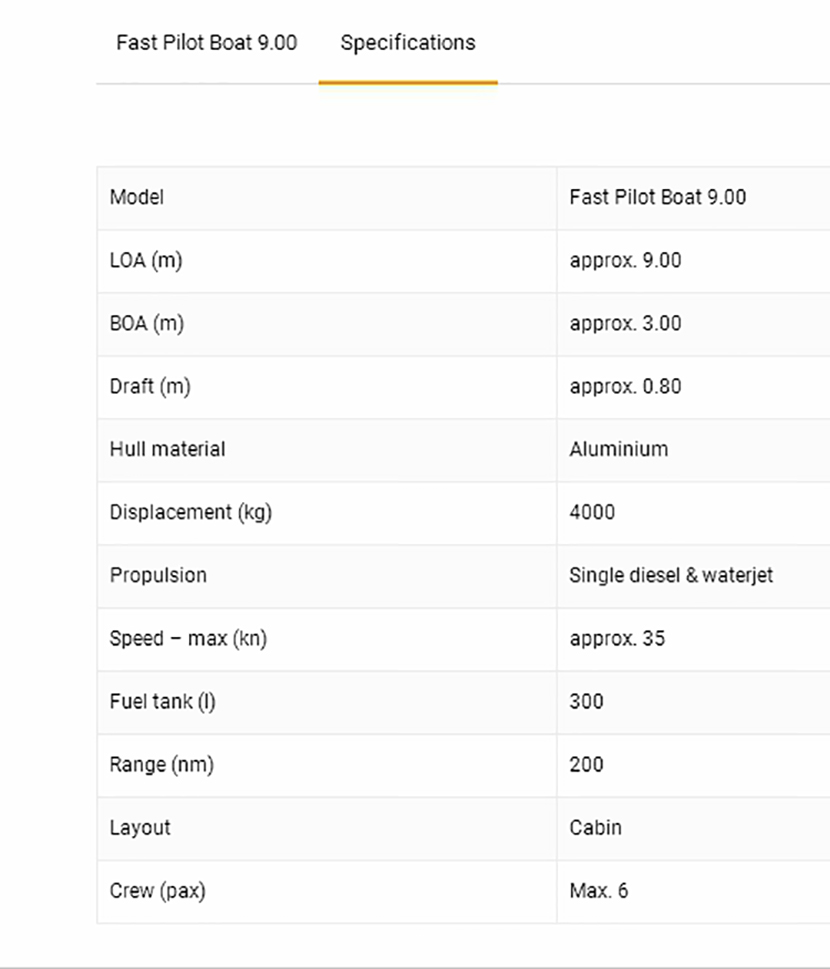Select the BOA (m) row label

click(x=146, y=323)
